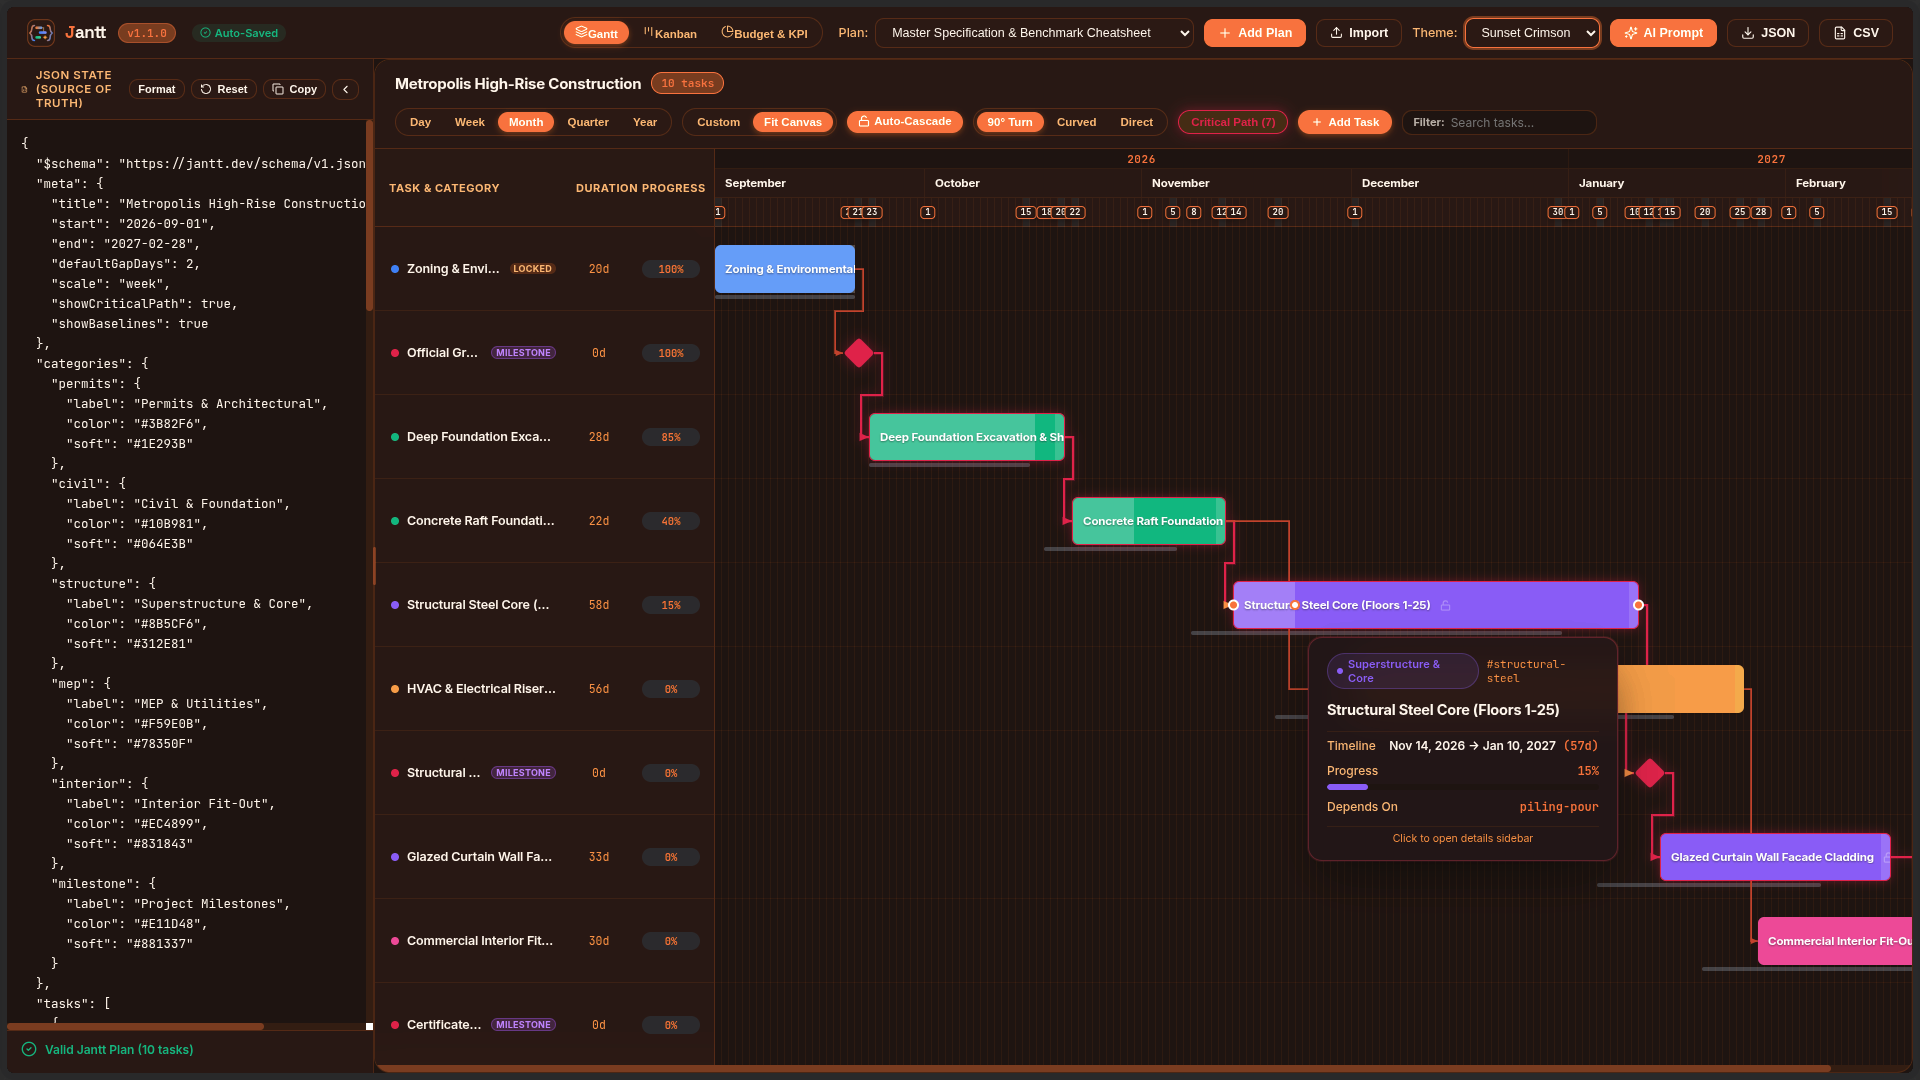The width and height of the screenshot is (1920, 1080).
Task: Select the Year scale option
Action: pyautogui.click(x=645, y=122)
